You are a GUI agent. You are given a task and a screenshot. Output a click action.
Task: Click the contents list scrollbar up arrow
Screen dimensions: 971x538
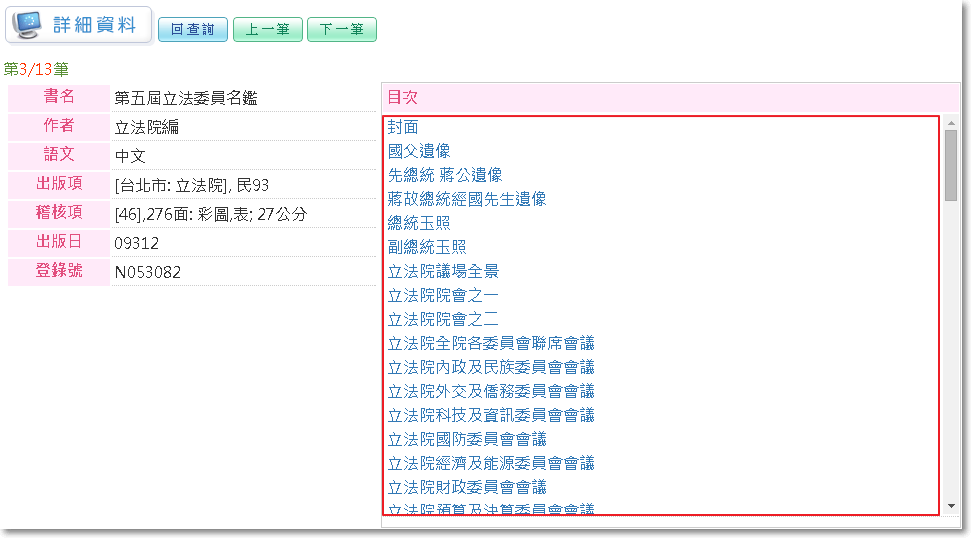pyautogui.click(x=951, y=122)
